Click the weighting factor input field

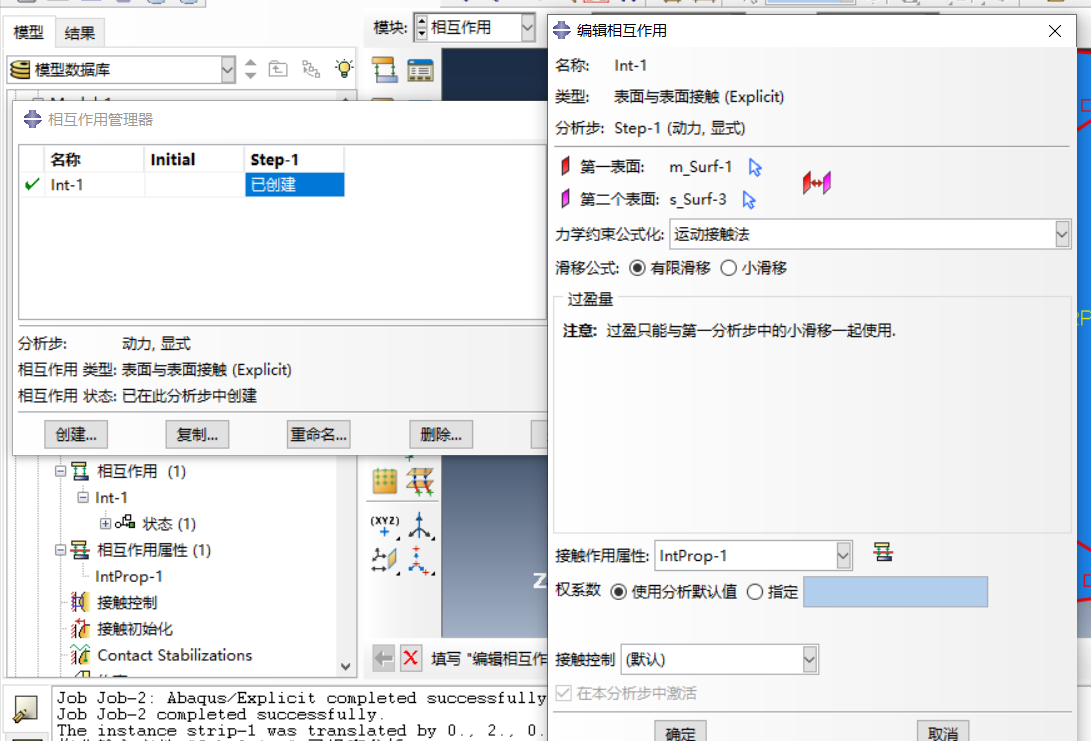click(x=895, y=592)
